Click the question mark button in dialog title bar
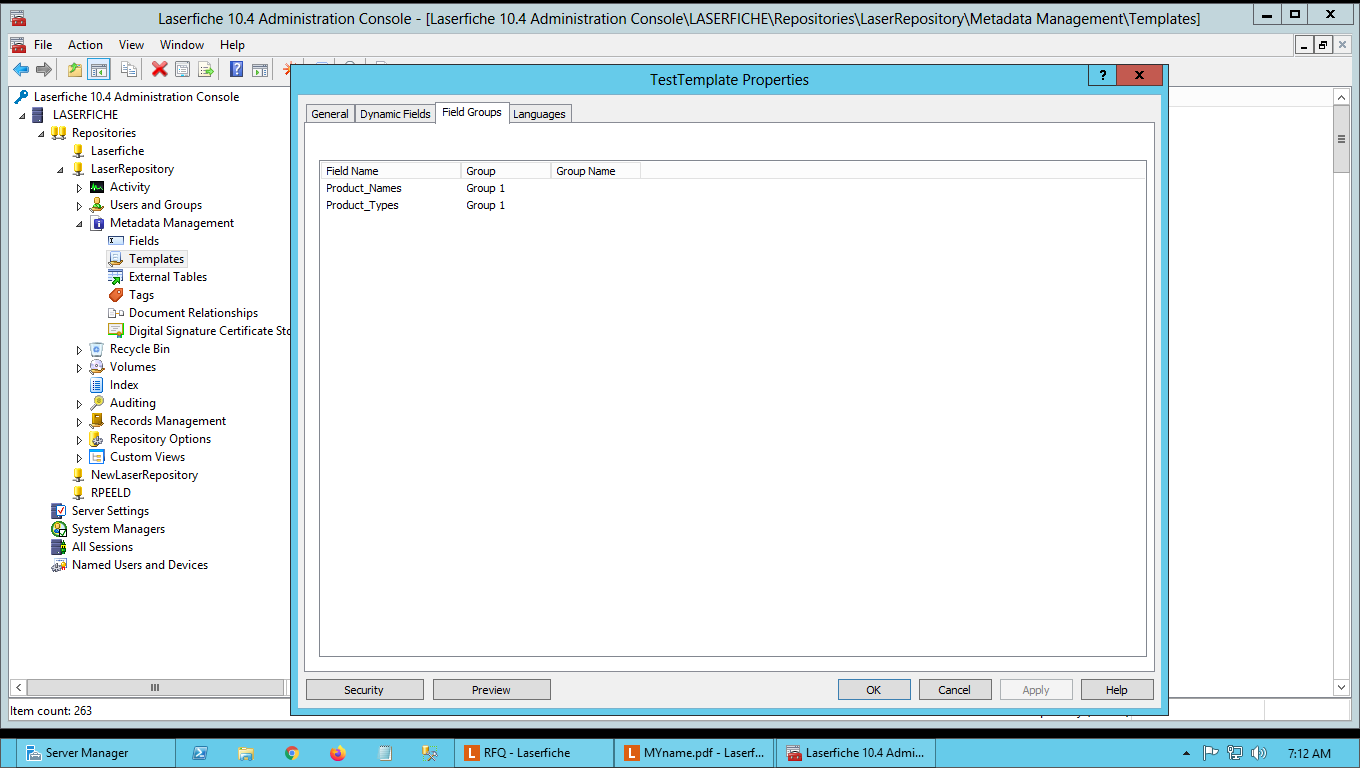Image resolution: width=1360 pixels, height=768 pixels. [1102, 76]
